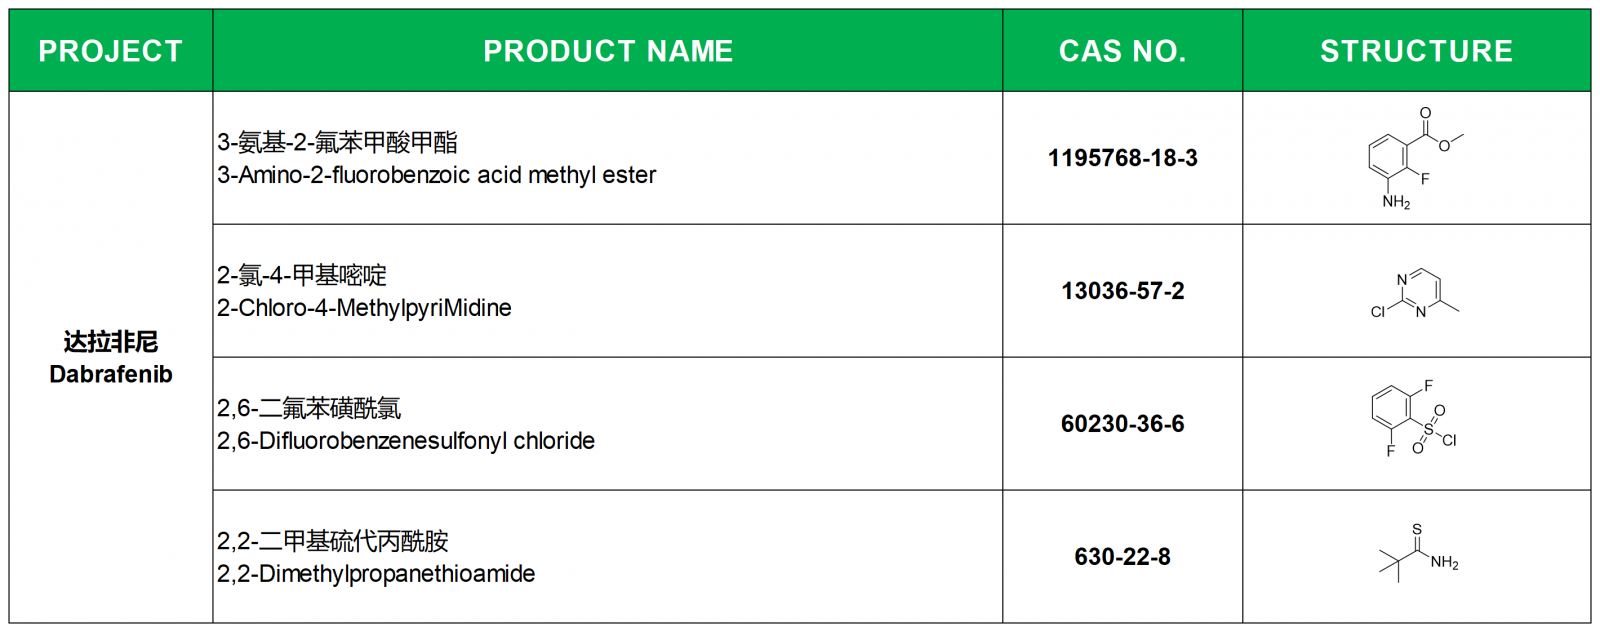Click the Dimethylpropanethioamide structure drawing
Image resolution: width=1600 pixels, height=632 pixels.
tap(1418, 553)
